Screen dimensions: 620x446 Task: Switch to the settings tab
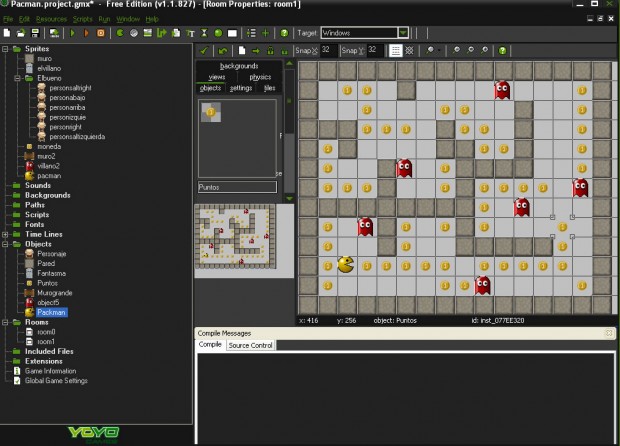[x=241, y=88]
